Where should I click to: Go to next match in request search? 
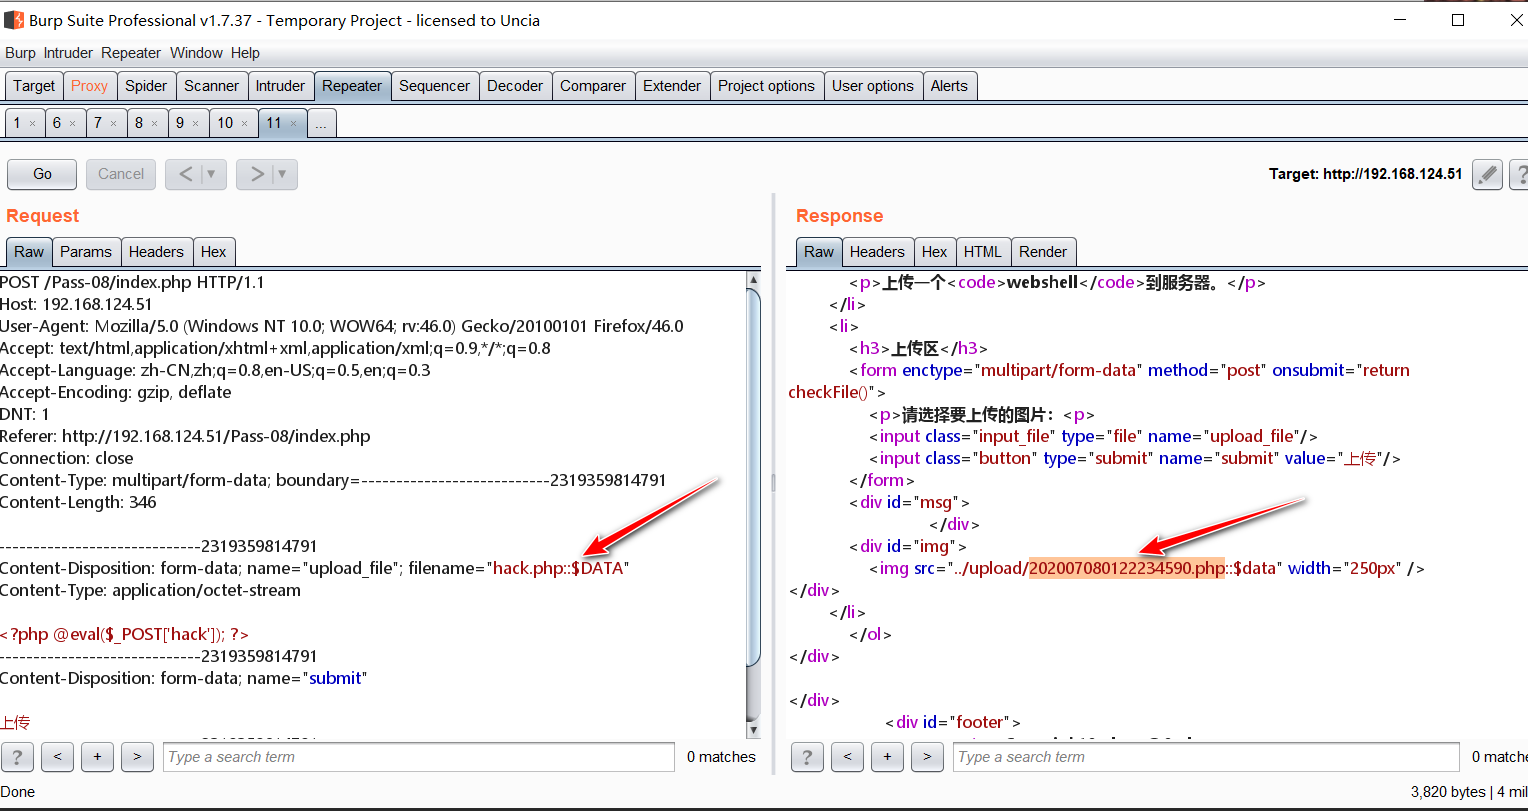click(137, 757)
